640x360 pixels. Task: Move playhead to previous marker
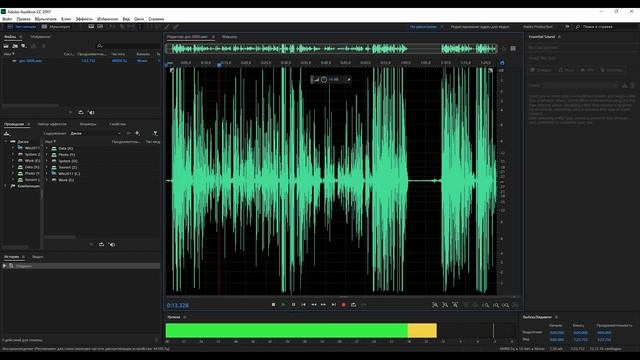point(303,304)
